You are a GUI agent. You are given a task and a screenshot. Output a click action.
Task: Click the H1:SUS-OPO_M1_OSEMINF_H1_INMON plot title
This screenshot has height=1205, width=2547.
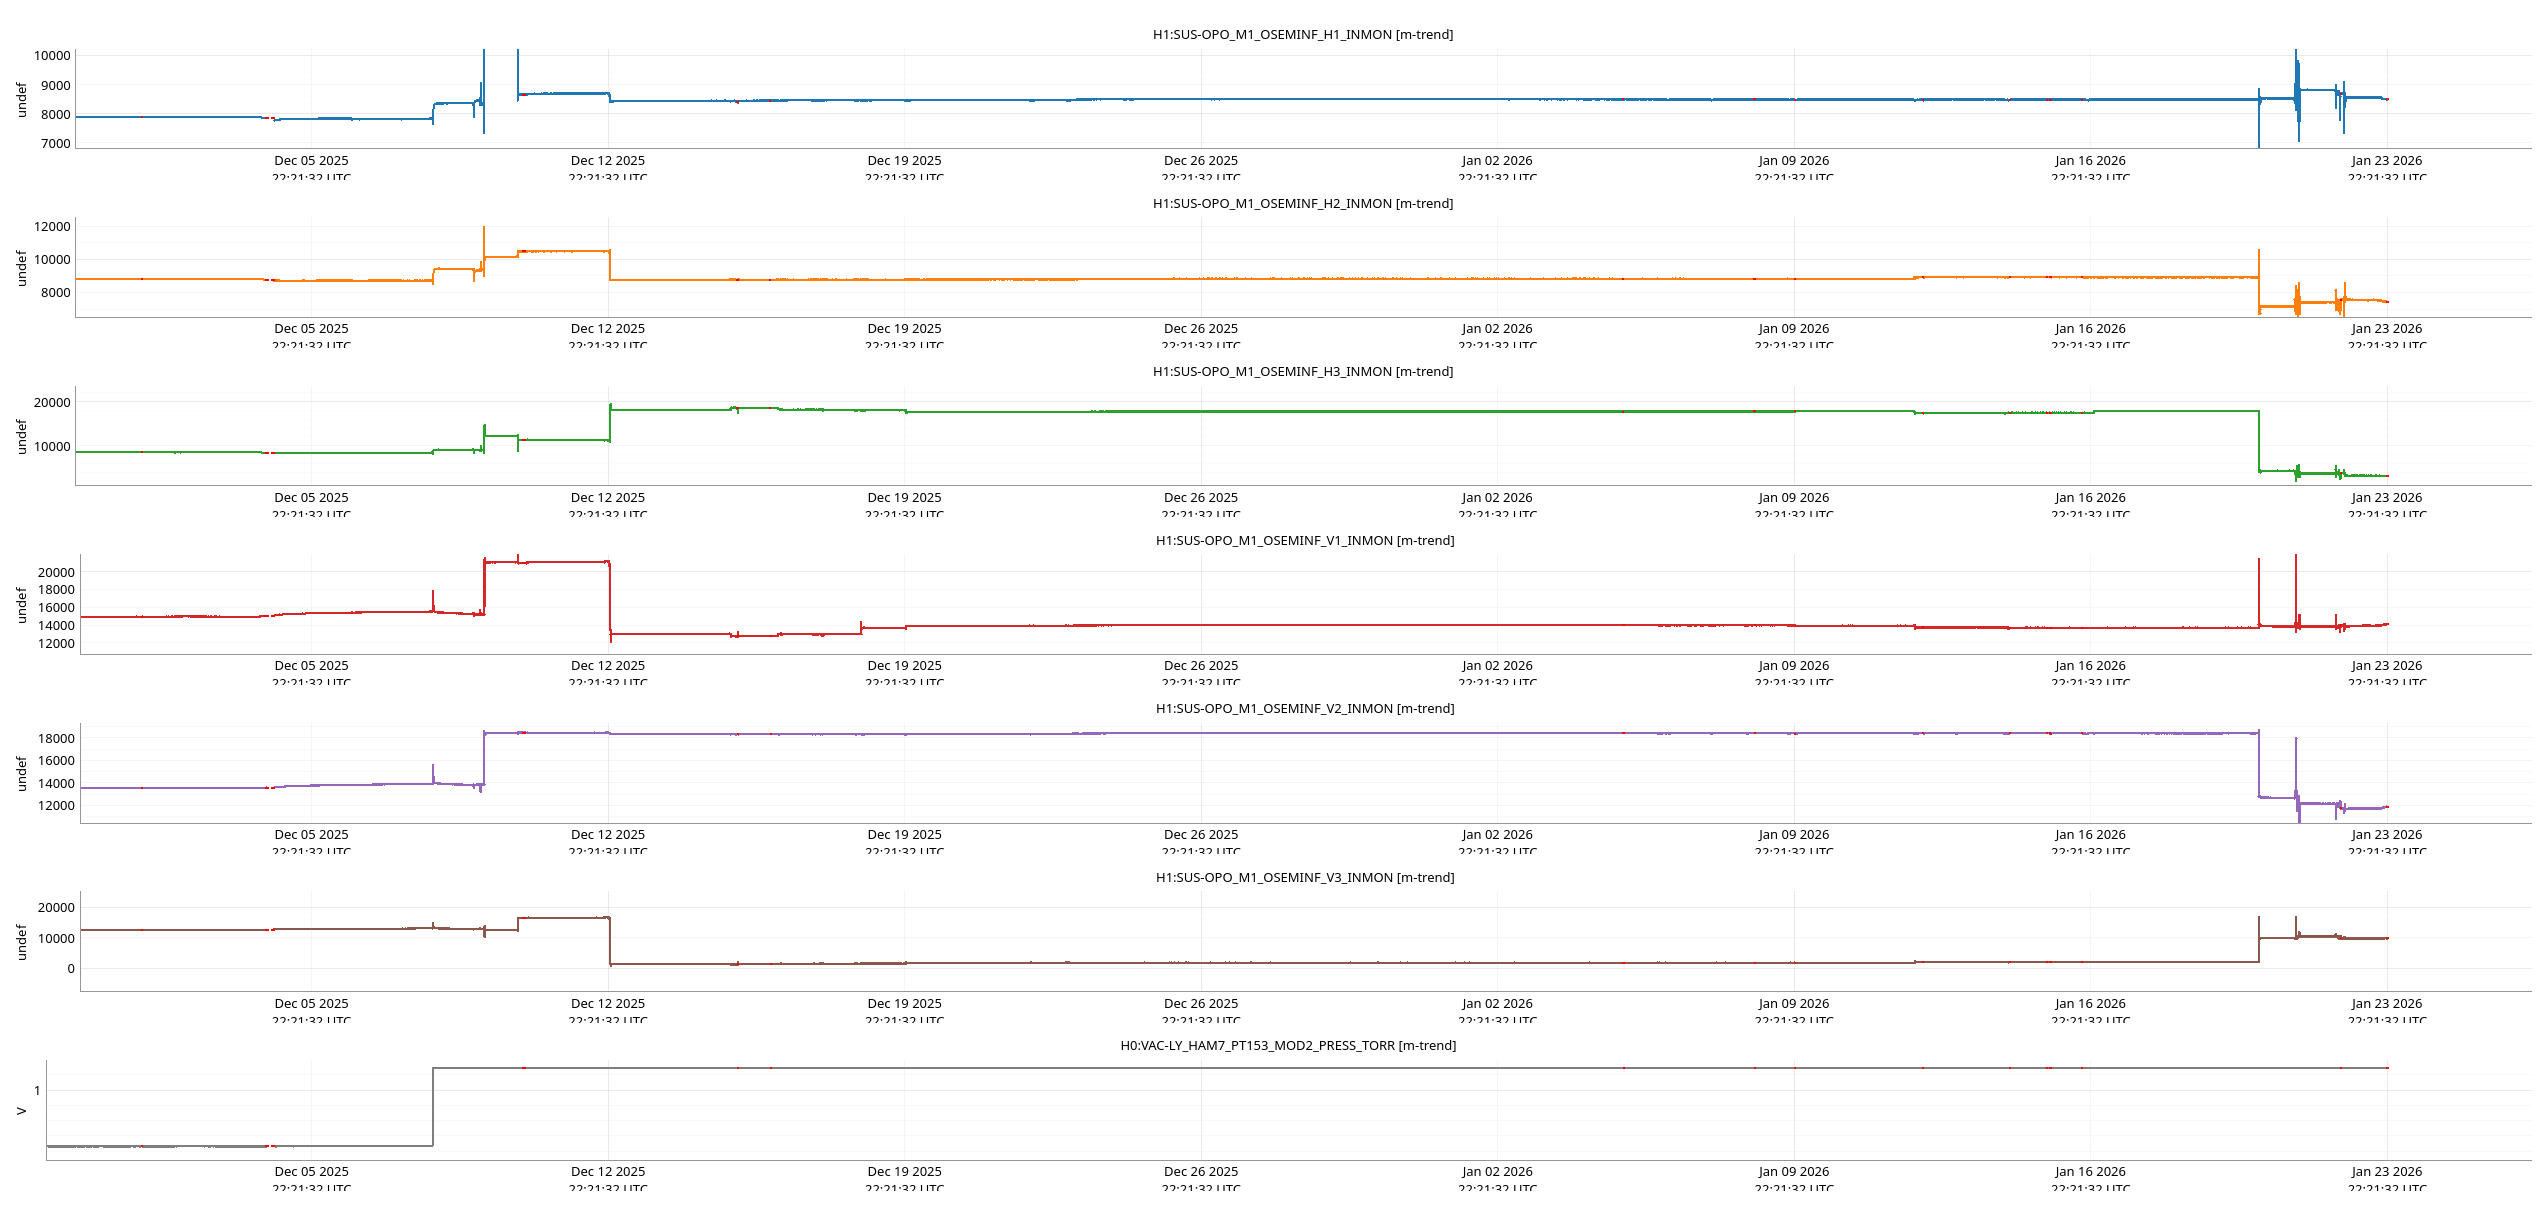1302,35
